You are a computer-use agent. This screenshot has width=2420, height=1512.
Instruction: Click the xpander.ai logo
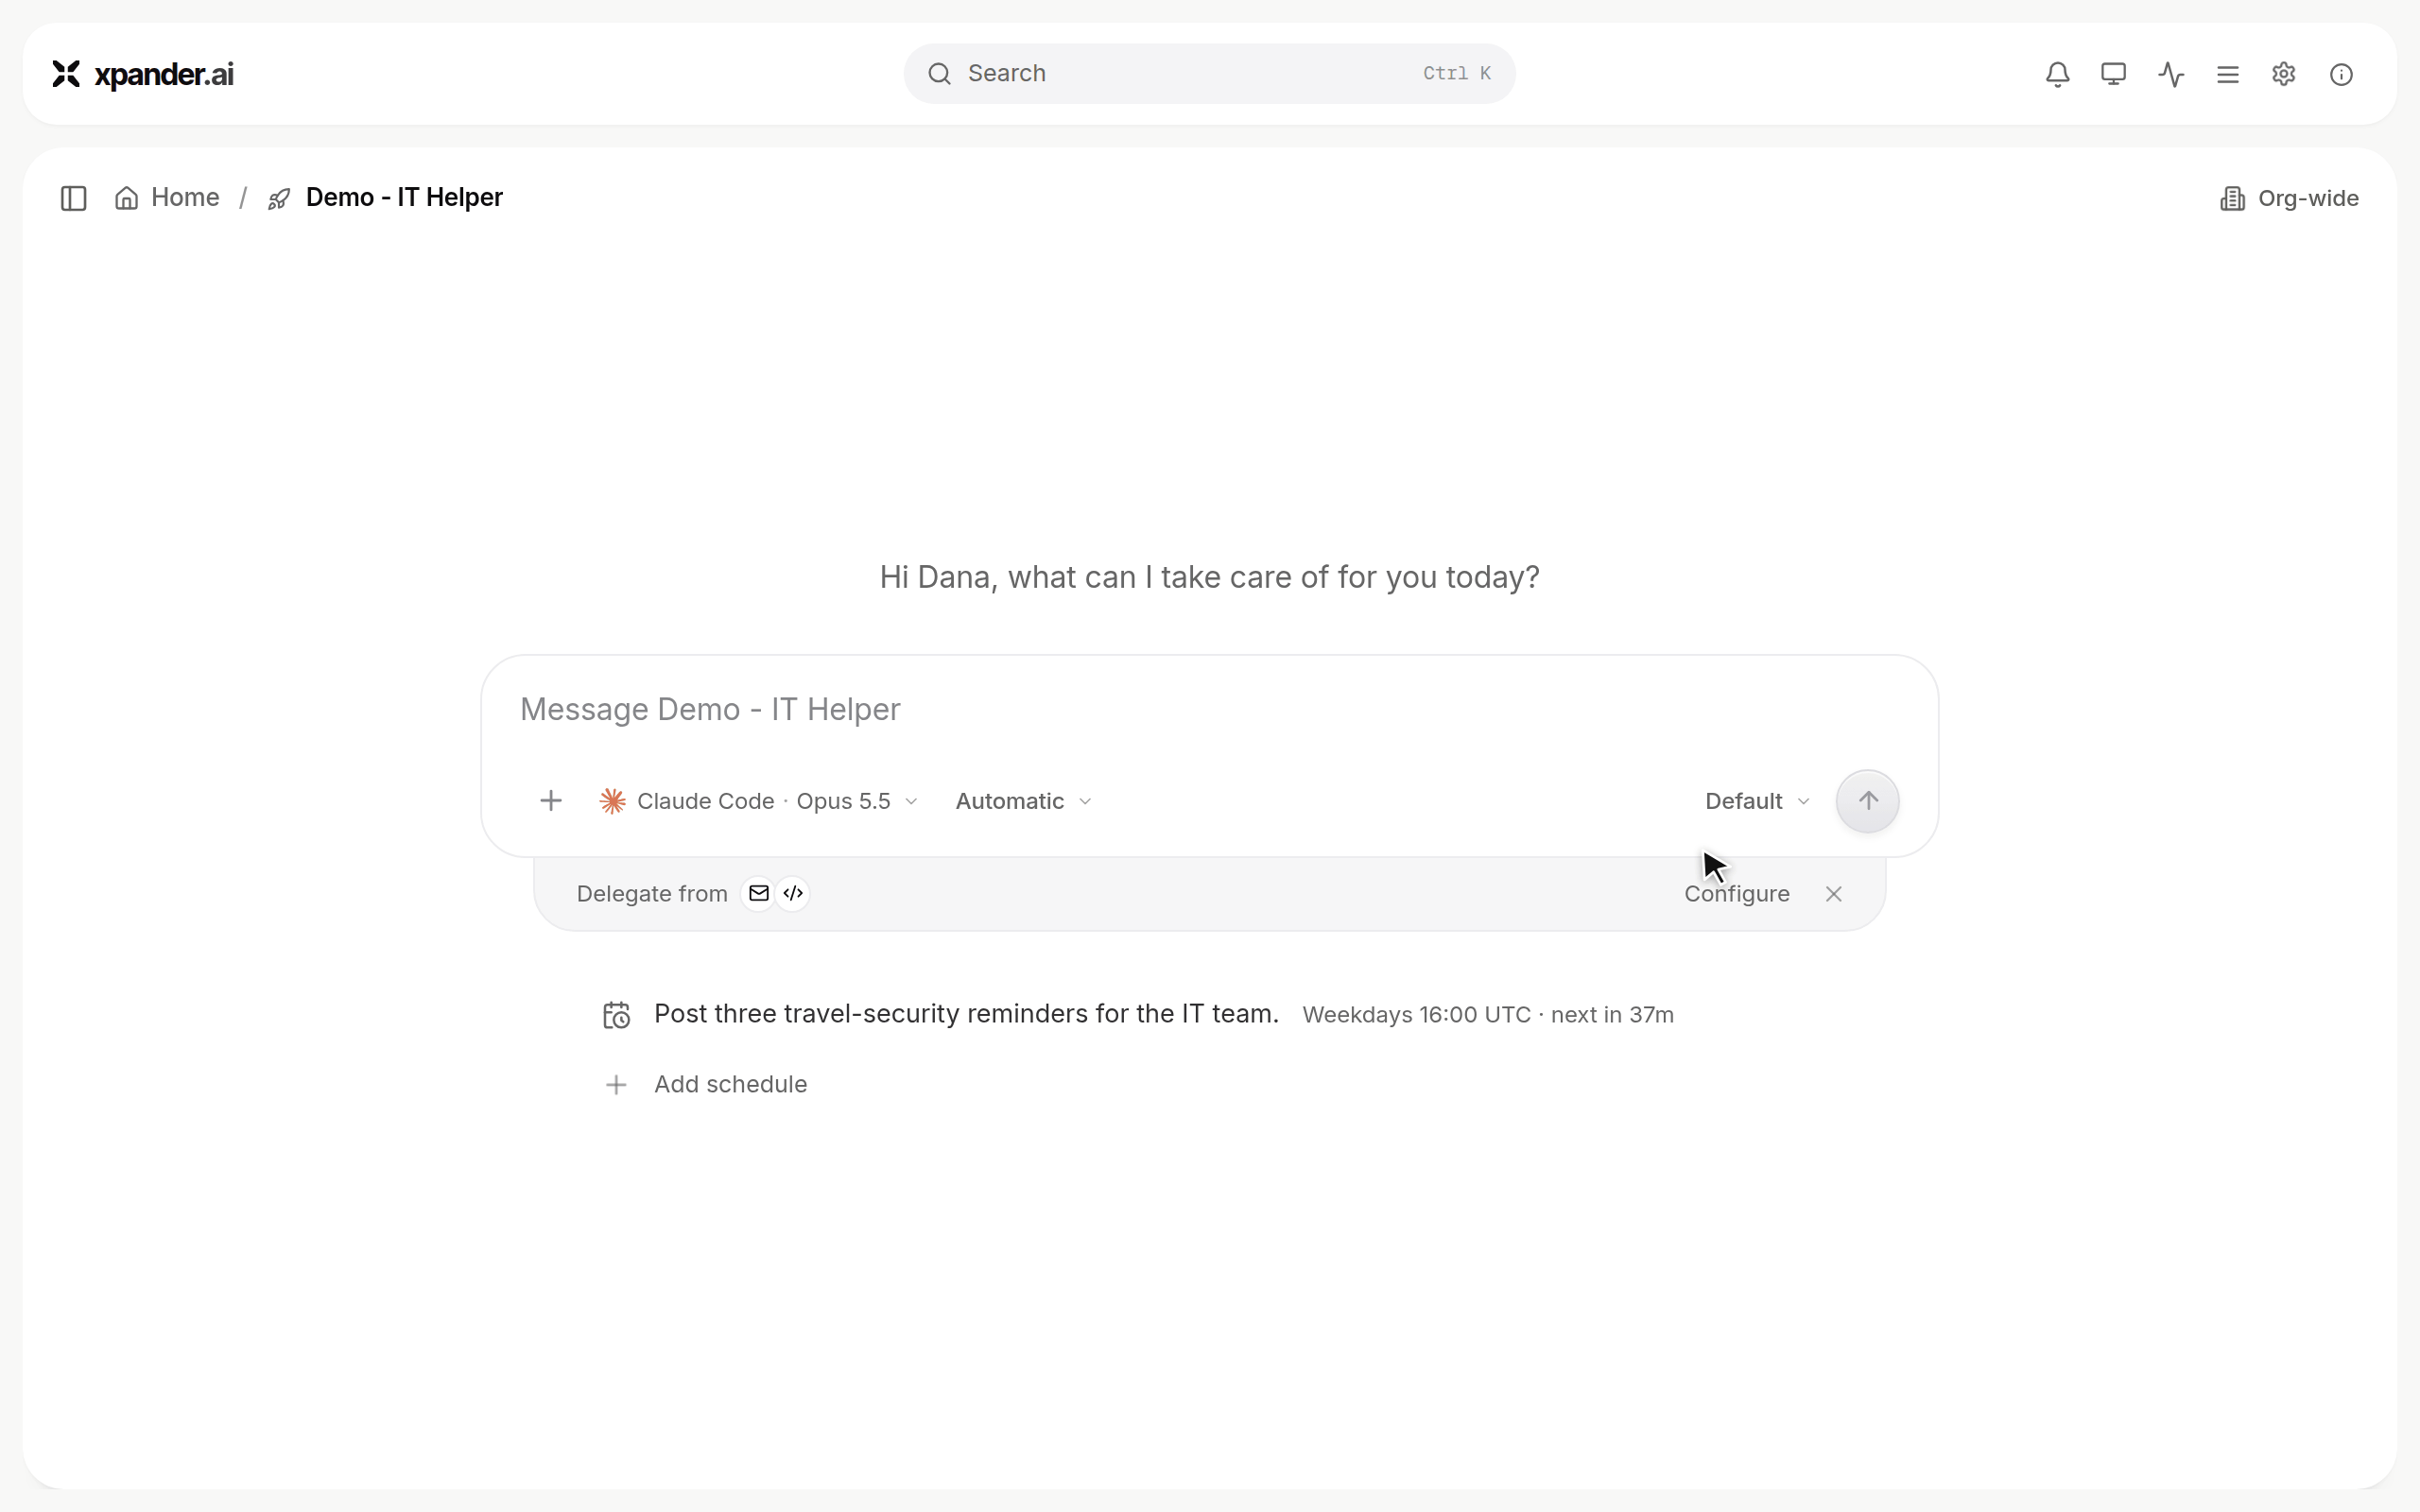(x=143, y=74)
